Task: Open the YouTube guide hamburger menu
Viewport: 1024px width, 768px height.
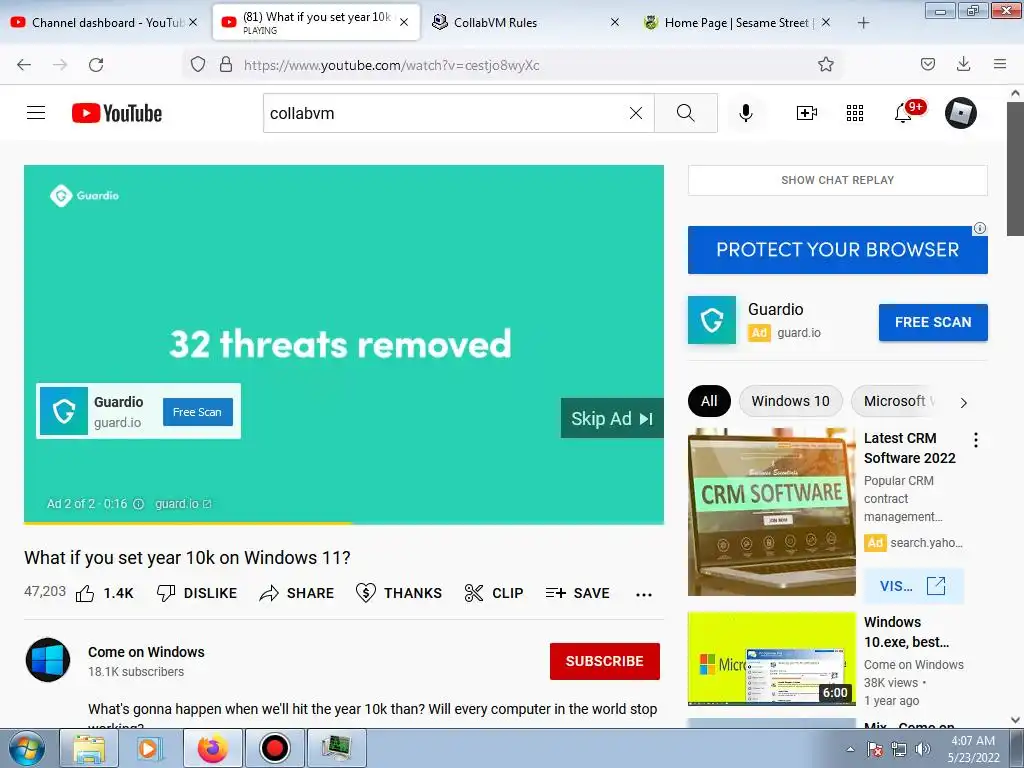Action: coord(36,113)
